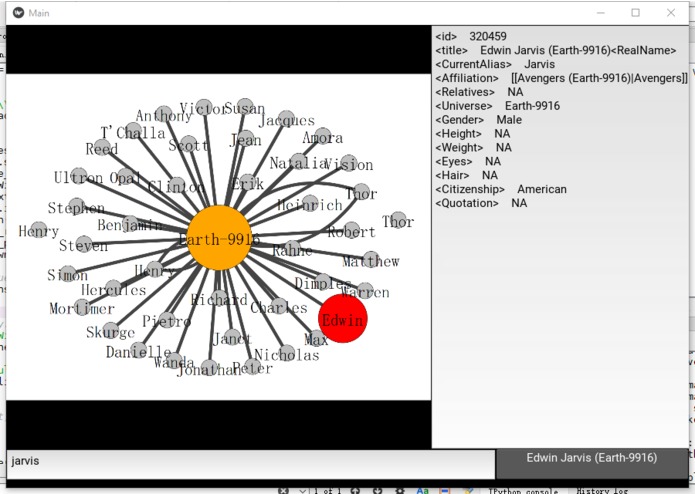Select the Richard node
695x494 pixels.
click(219, 298)
